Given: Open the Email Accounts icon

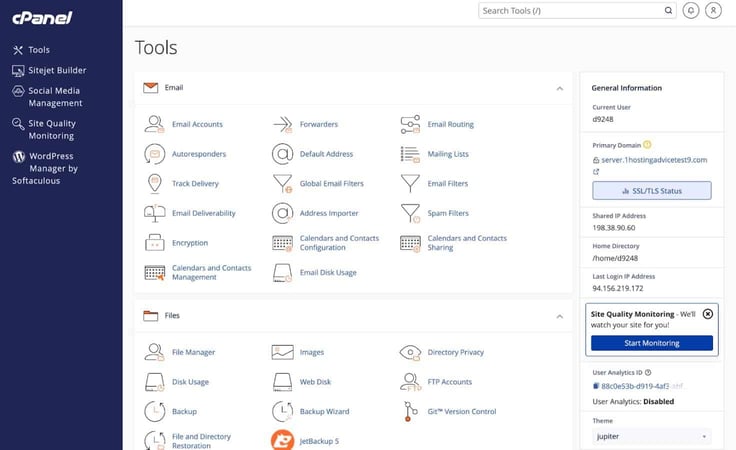Looking at the screenshot, I should [x=154, y=124].
